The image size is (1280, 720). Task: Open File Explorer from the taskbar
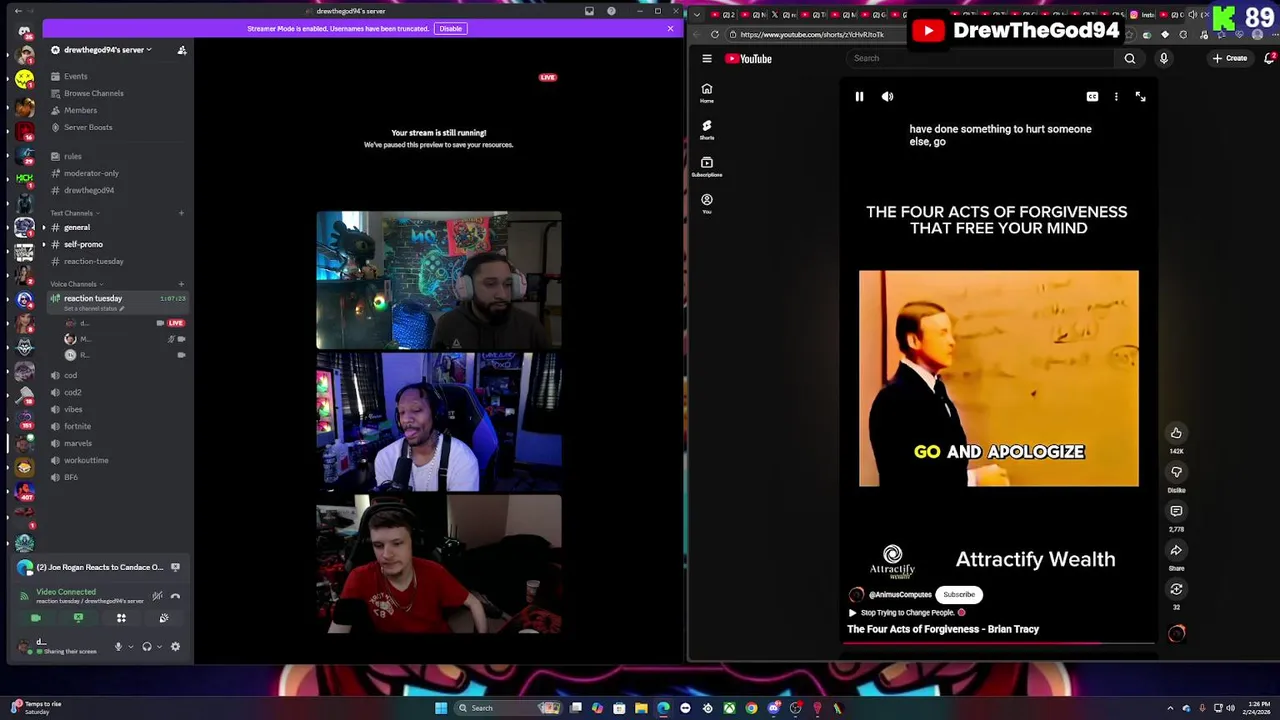641,708
